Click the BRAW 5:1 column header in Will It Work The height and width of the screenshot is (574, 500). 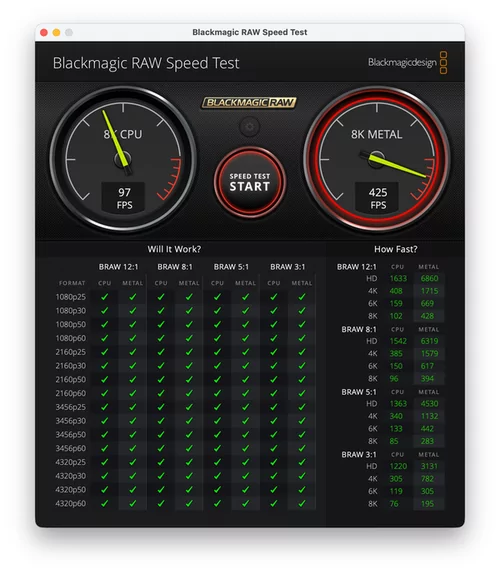tap(231, 267)
